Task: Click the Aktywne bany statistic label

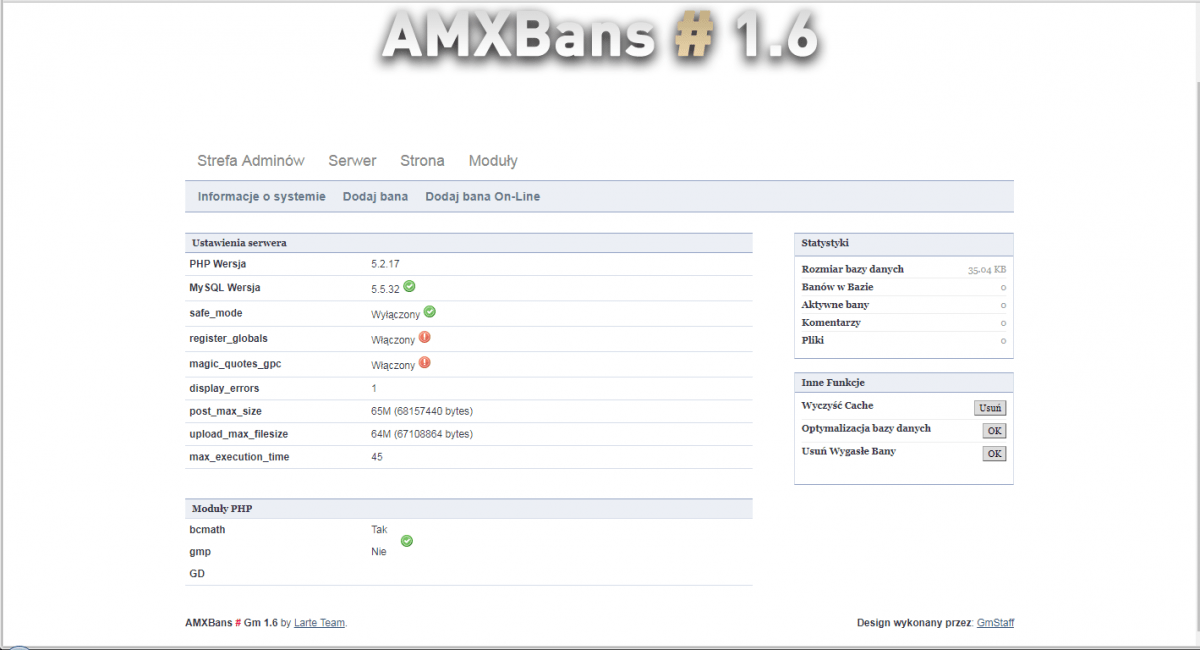Action: 835,305
